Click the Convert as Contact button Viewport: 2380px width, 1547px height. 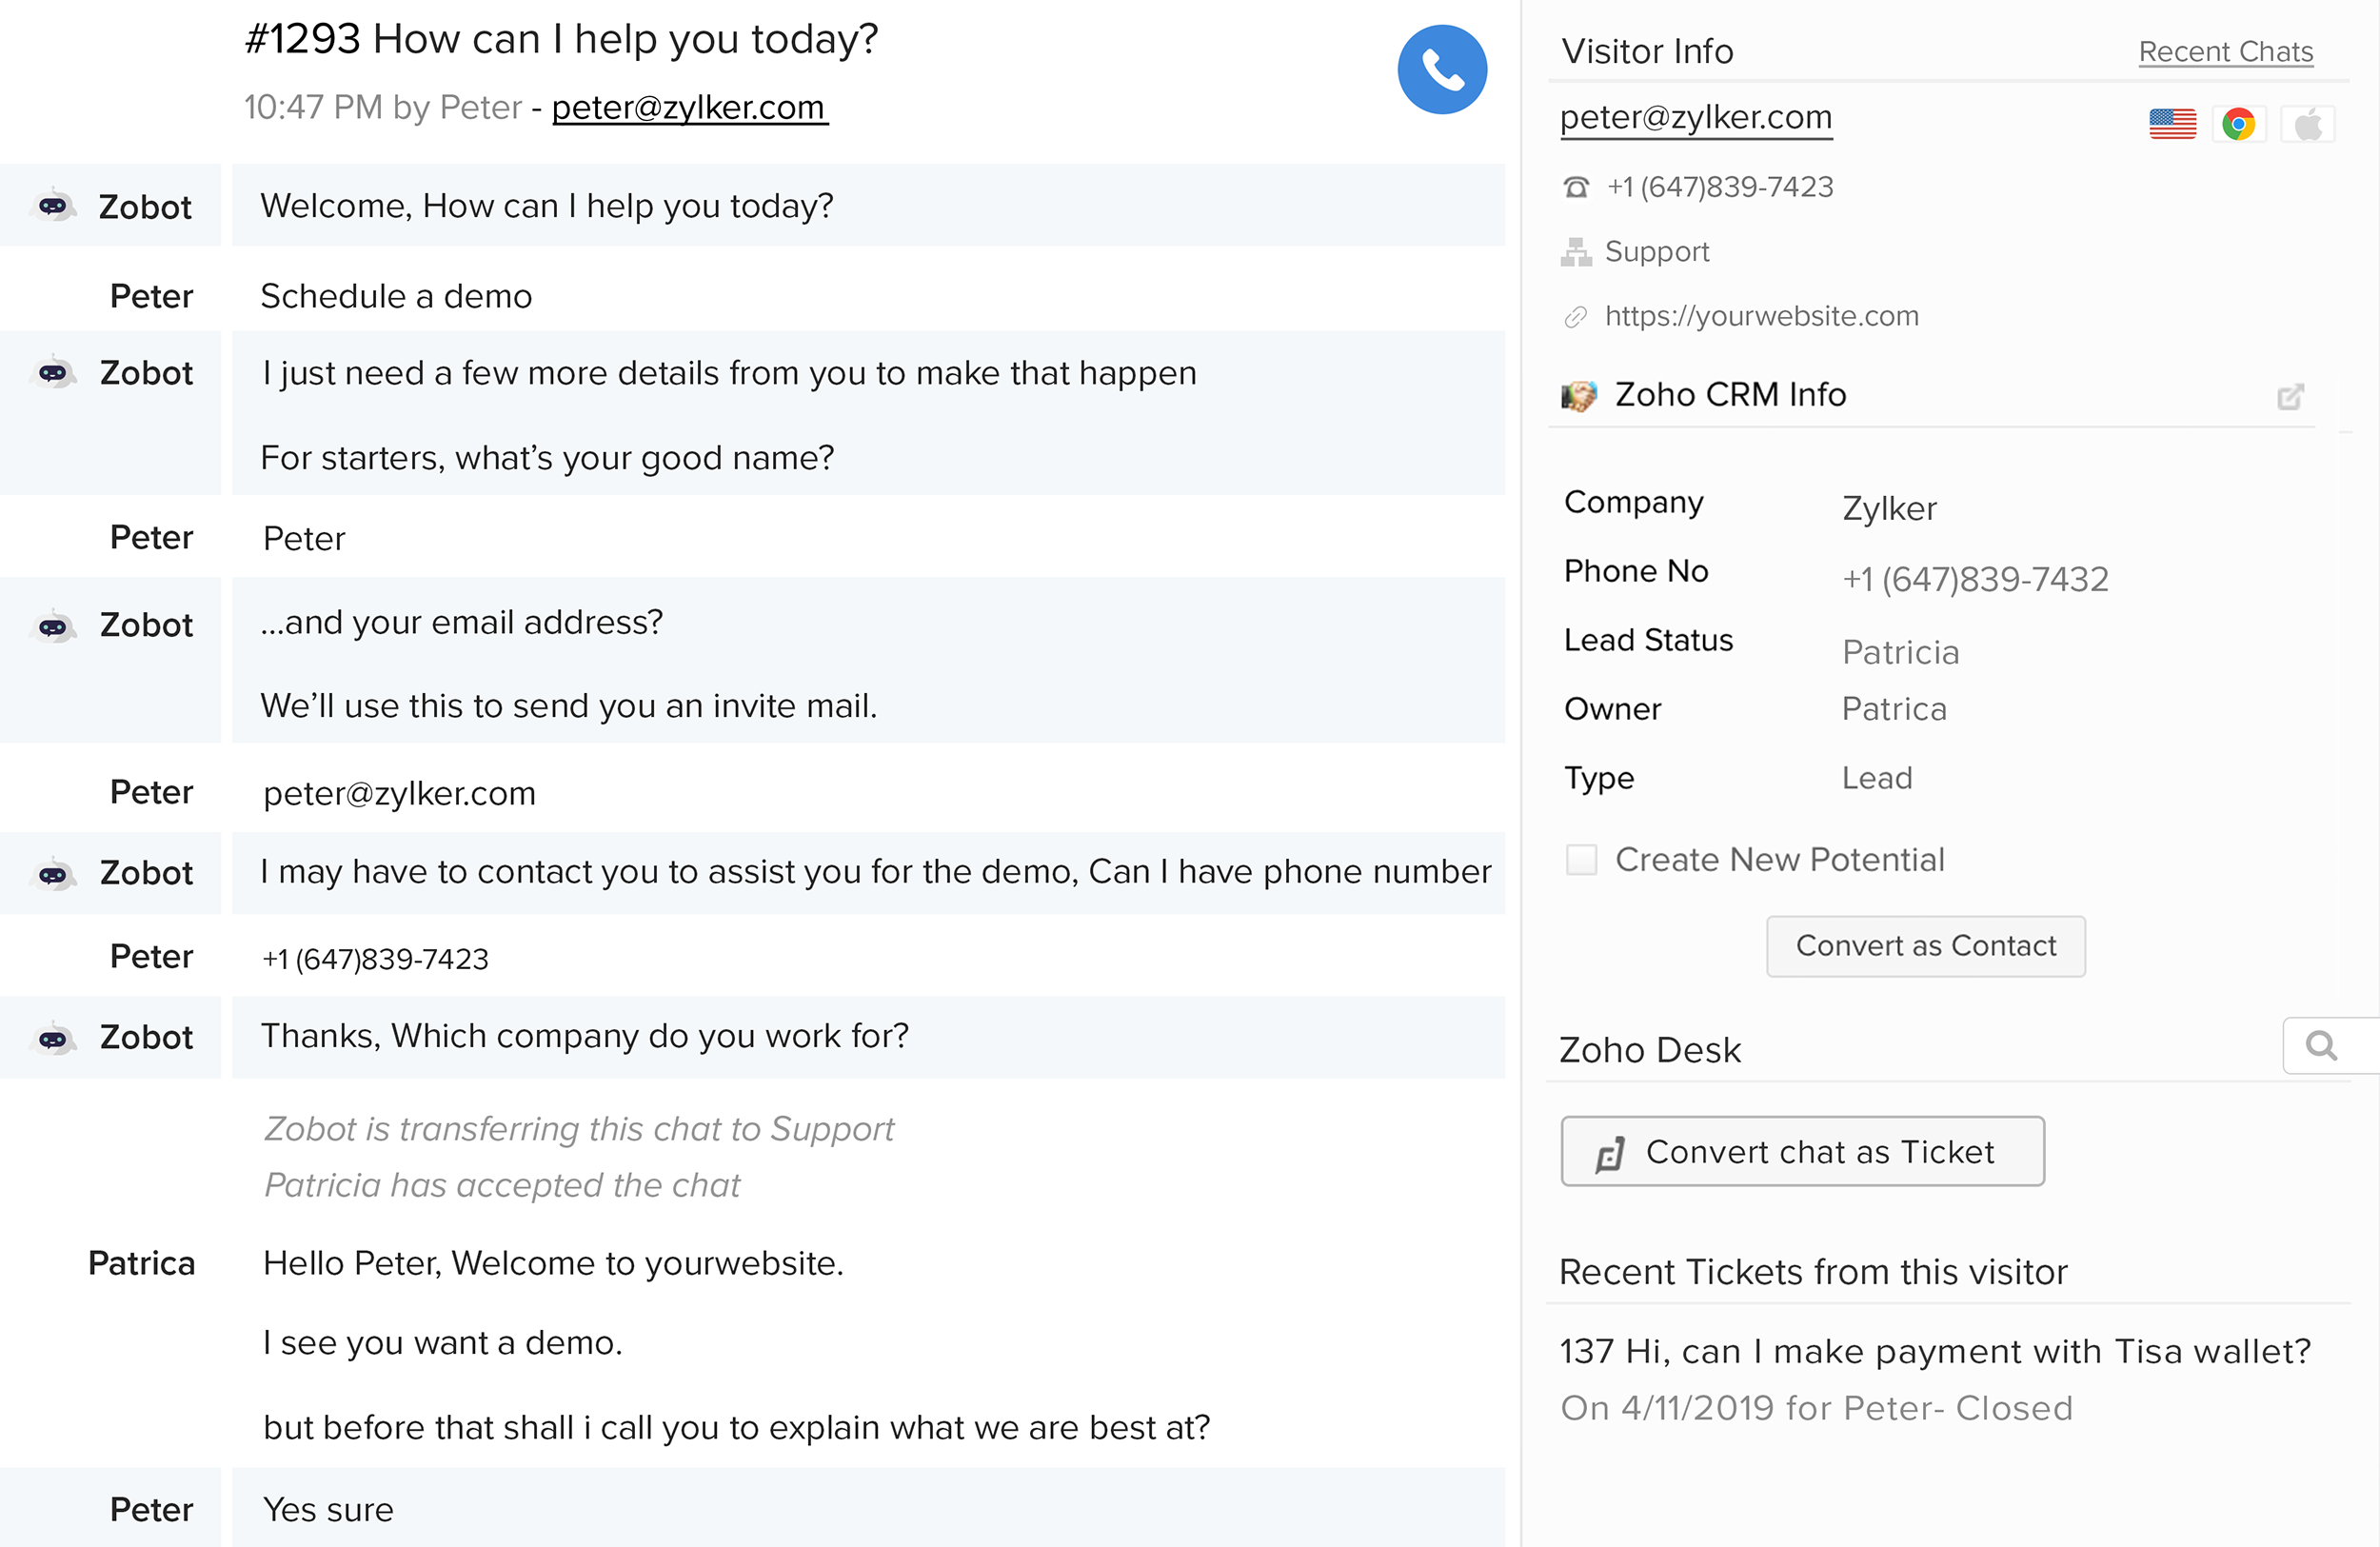1926,946
